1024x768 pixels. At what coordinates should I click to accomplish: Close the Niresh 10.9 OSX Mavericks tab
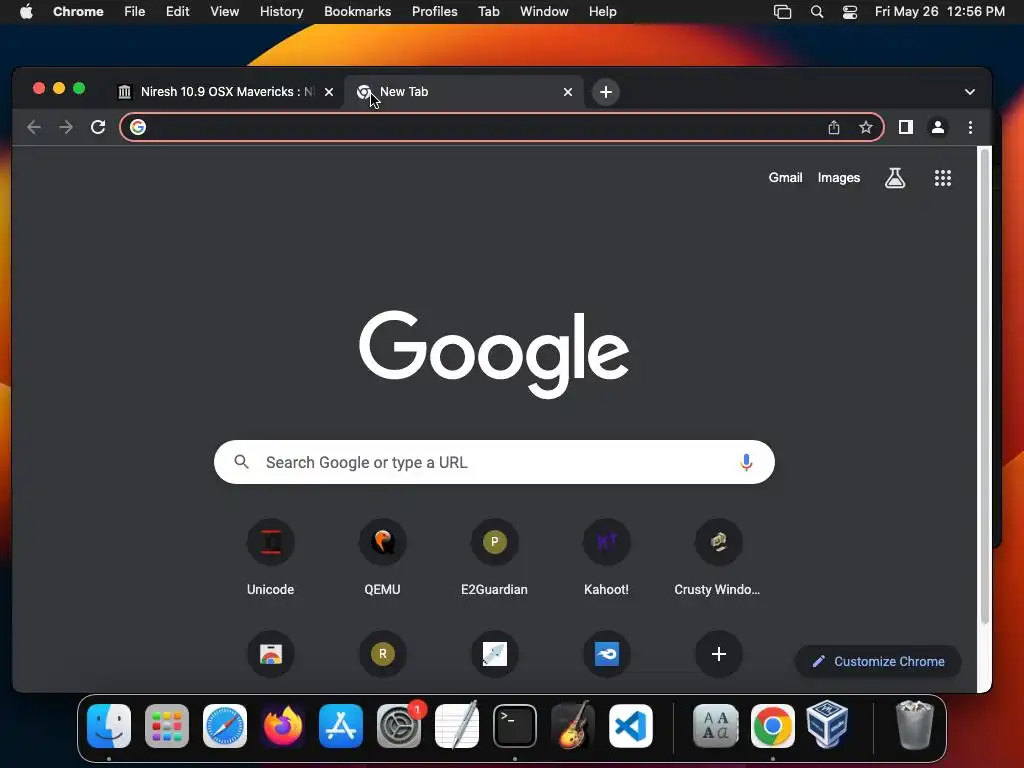(329, 92)
